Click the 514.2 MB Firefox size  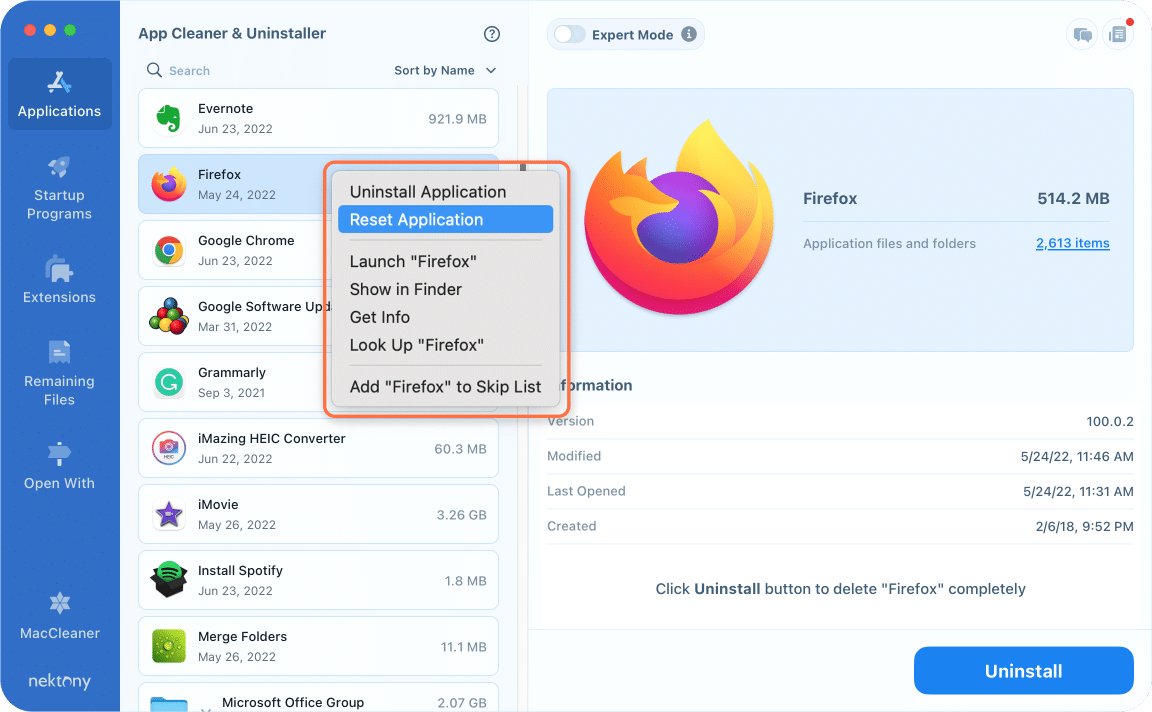tap(1073, 198)
